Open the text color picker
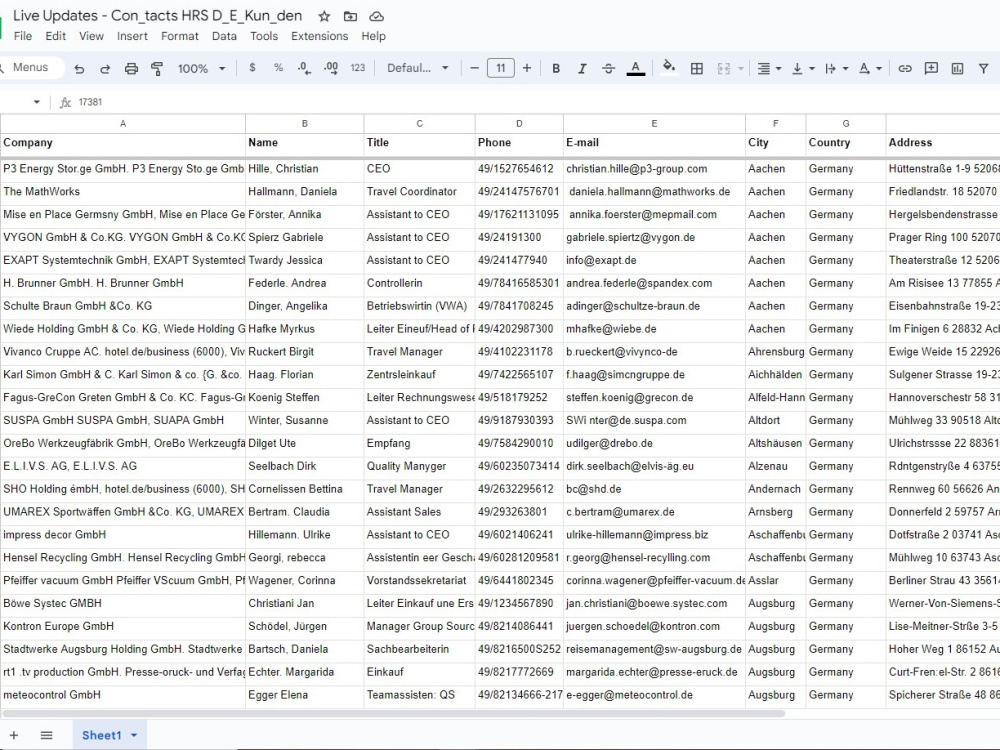 [x=635, y=68]
